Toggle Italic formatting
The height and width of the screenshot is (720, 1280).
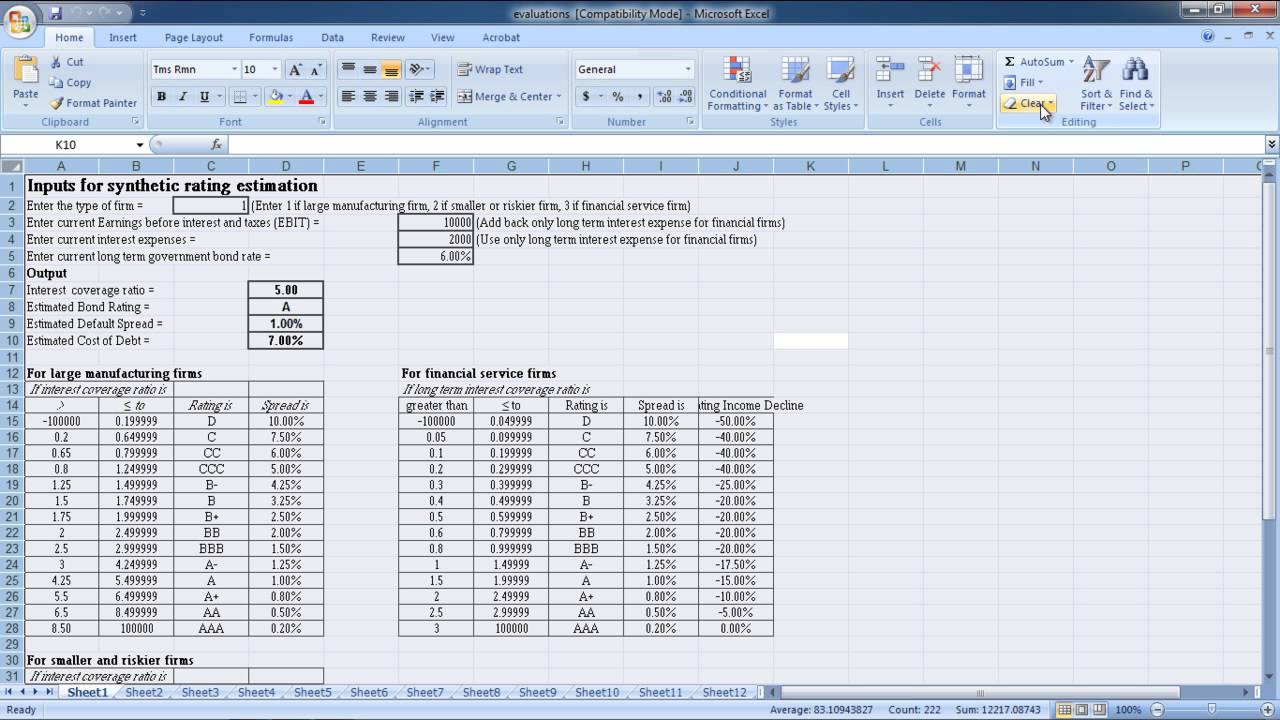(183, 97)
